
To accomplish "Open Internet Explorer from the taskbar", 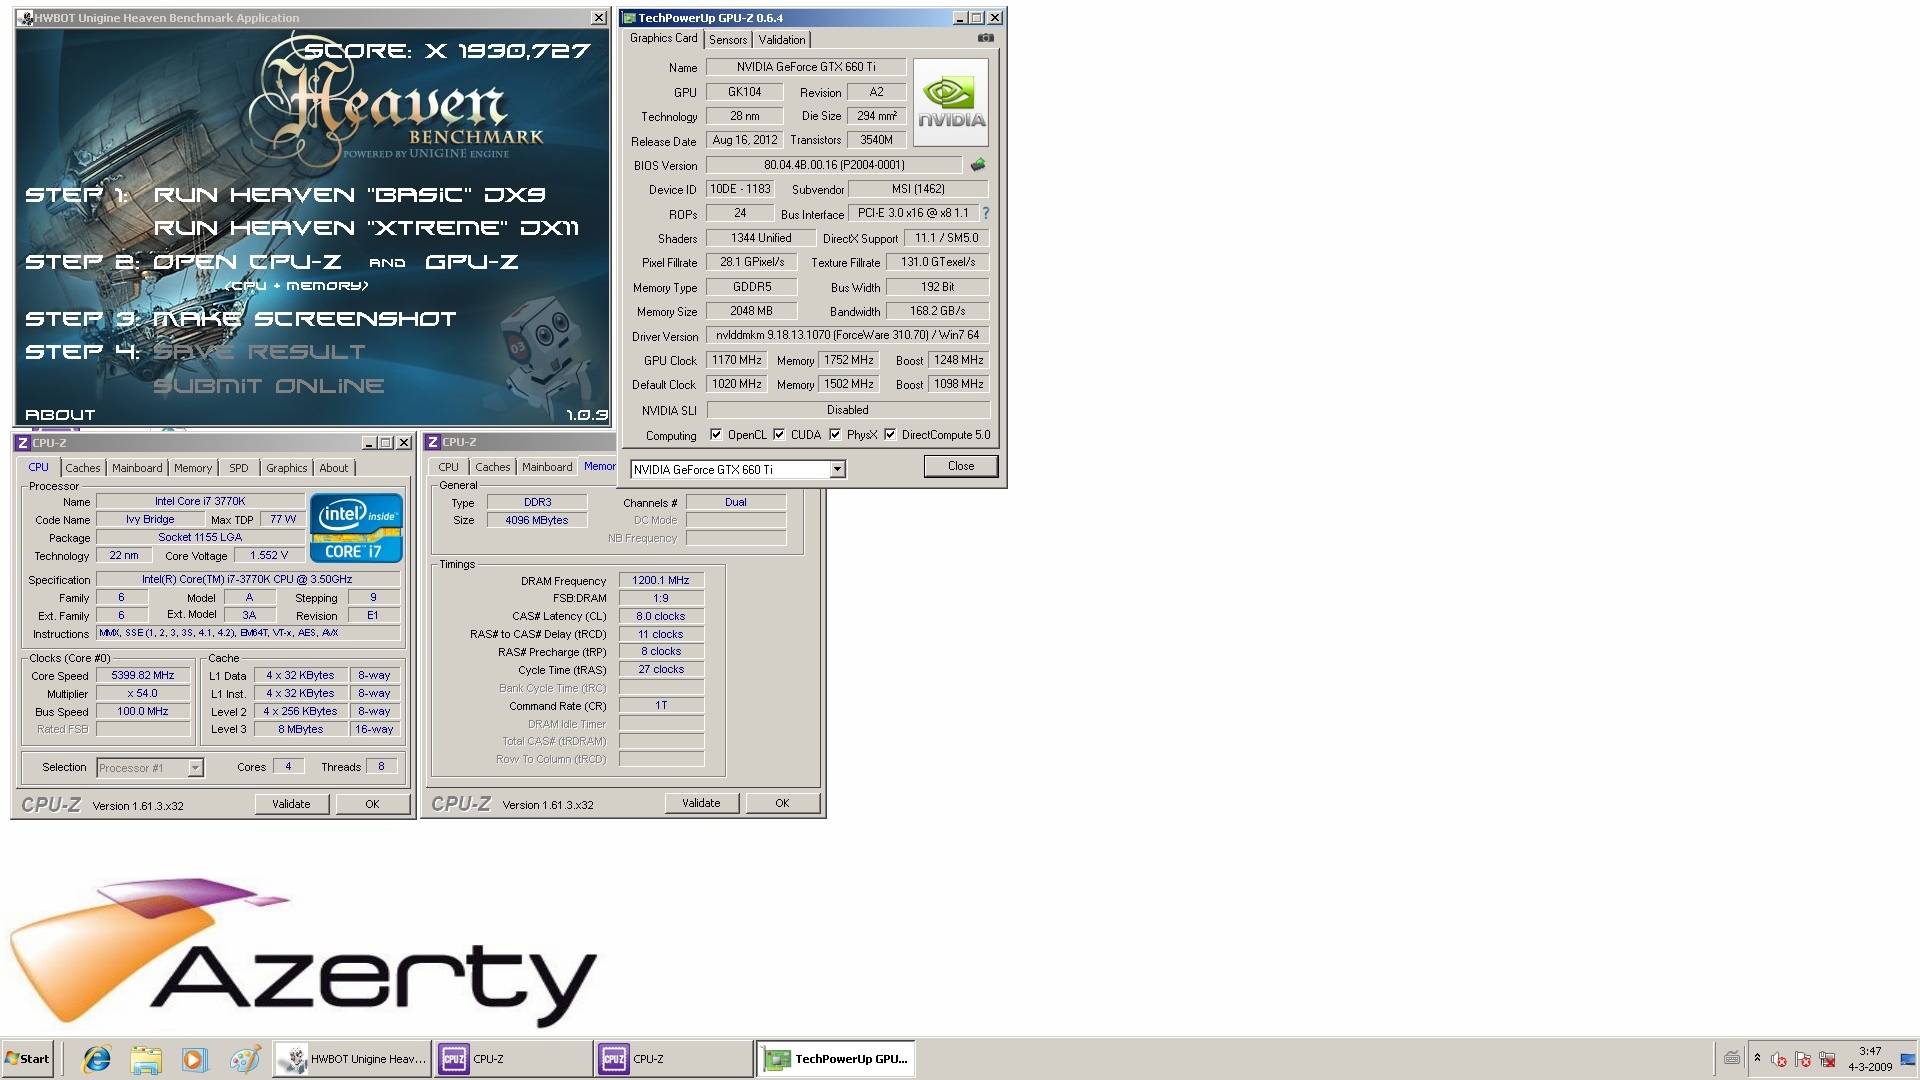I will [x=97, y=1059].
